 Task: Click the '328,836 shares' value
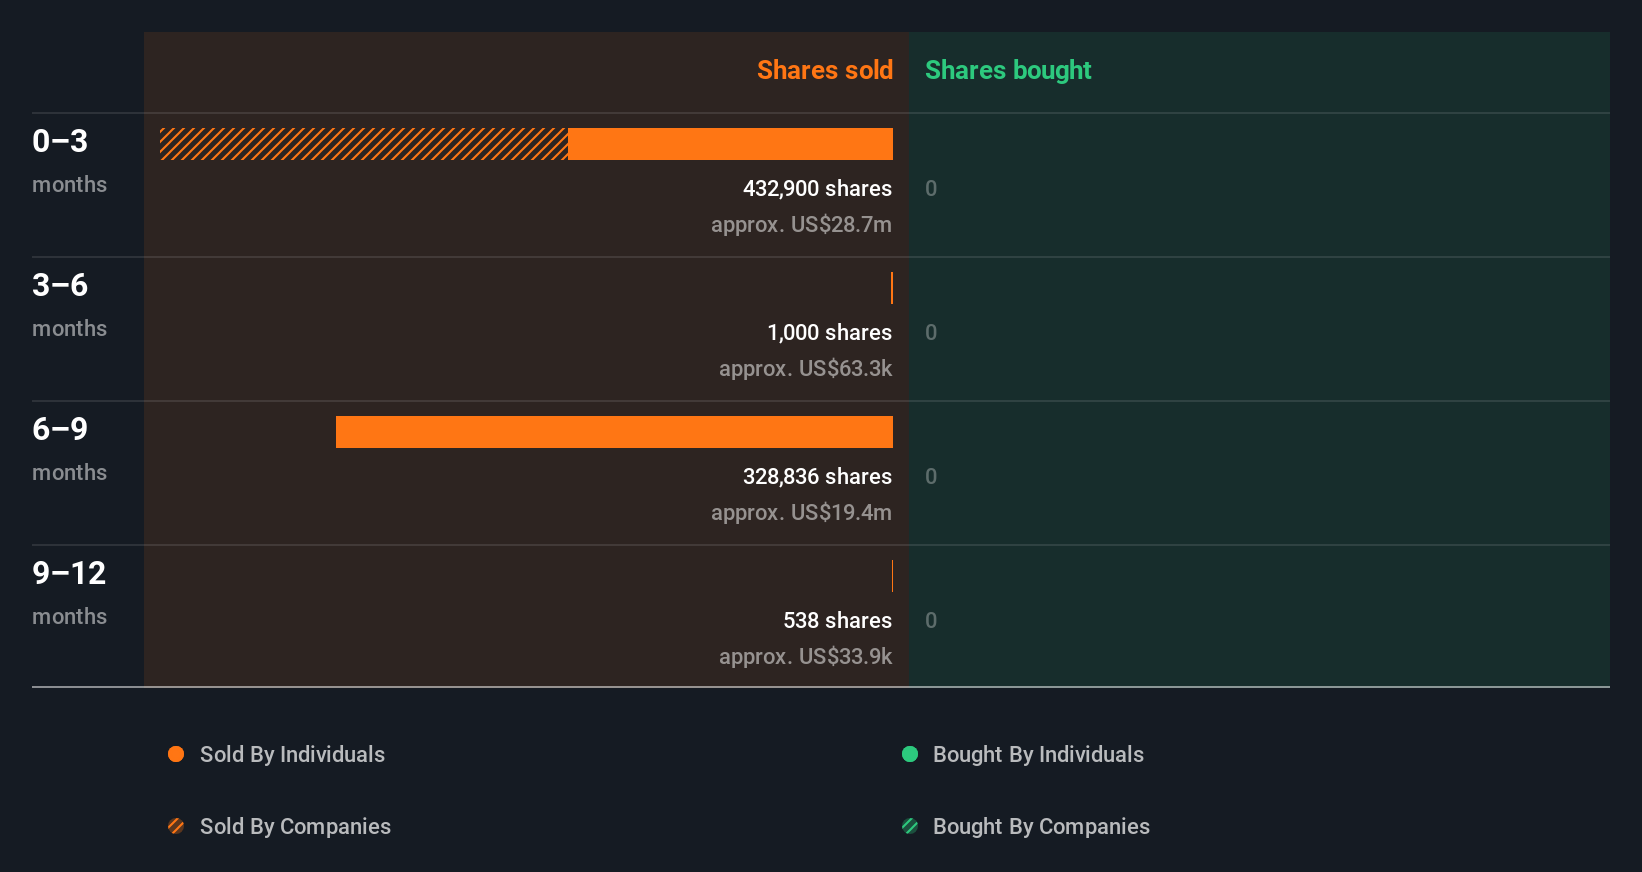[x=817, y=477]
